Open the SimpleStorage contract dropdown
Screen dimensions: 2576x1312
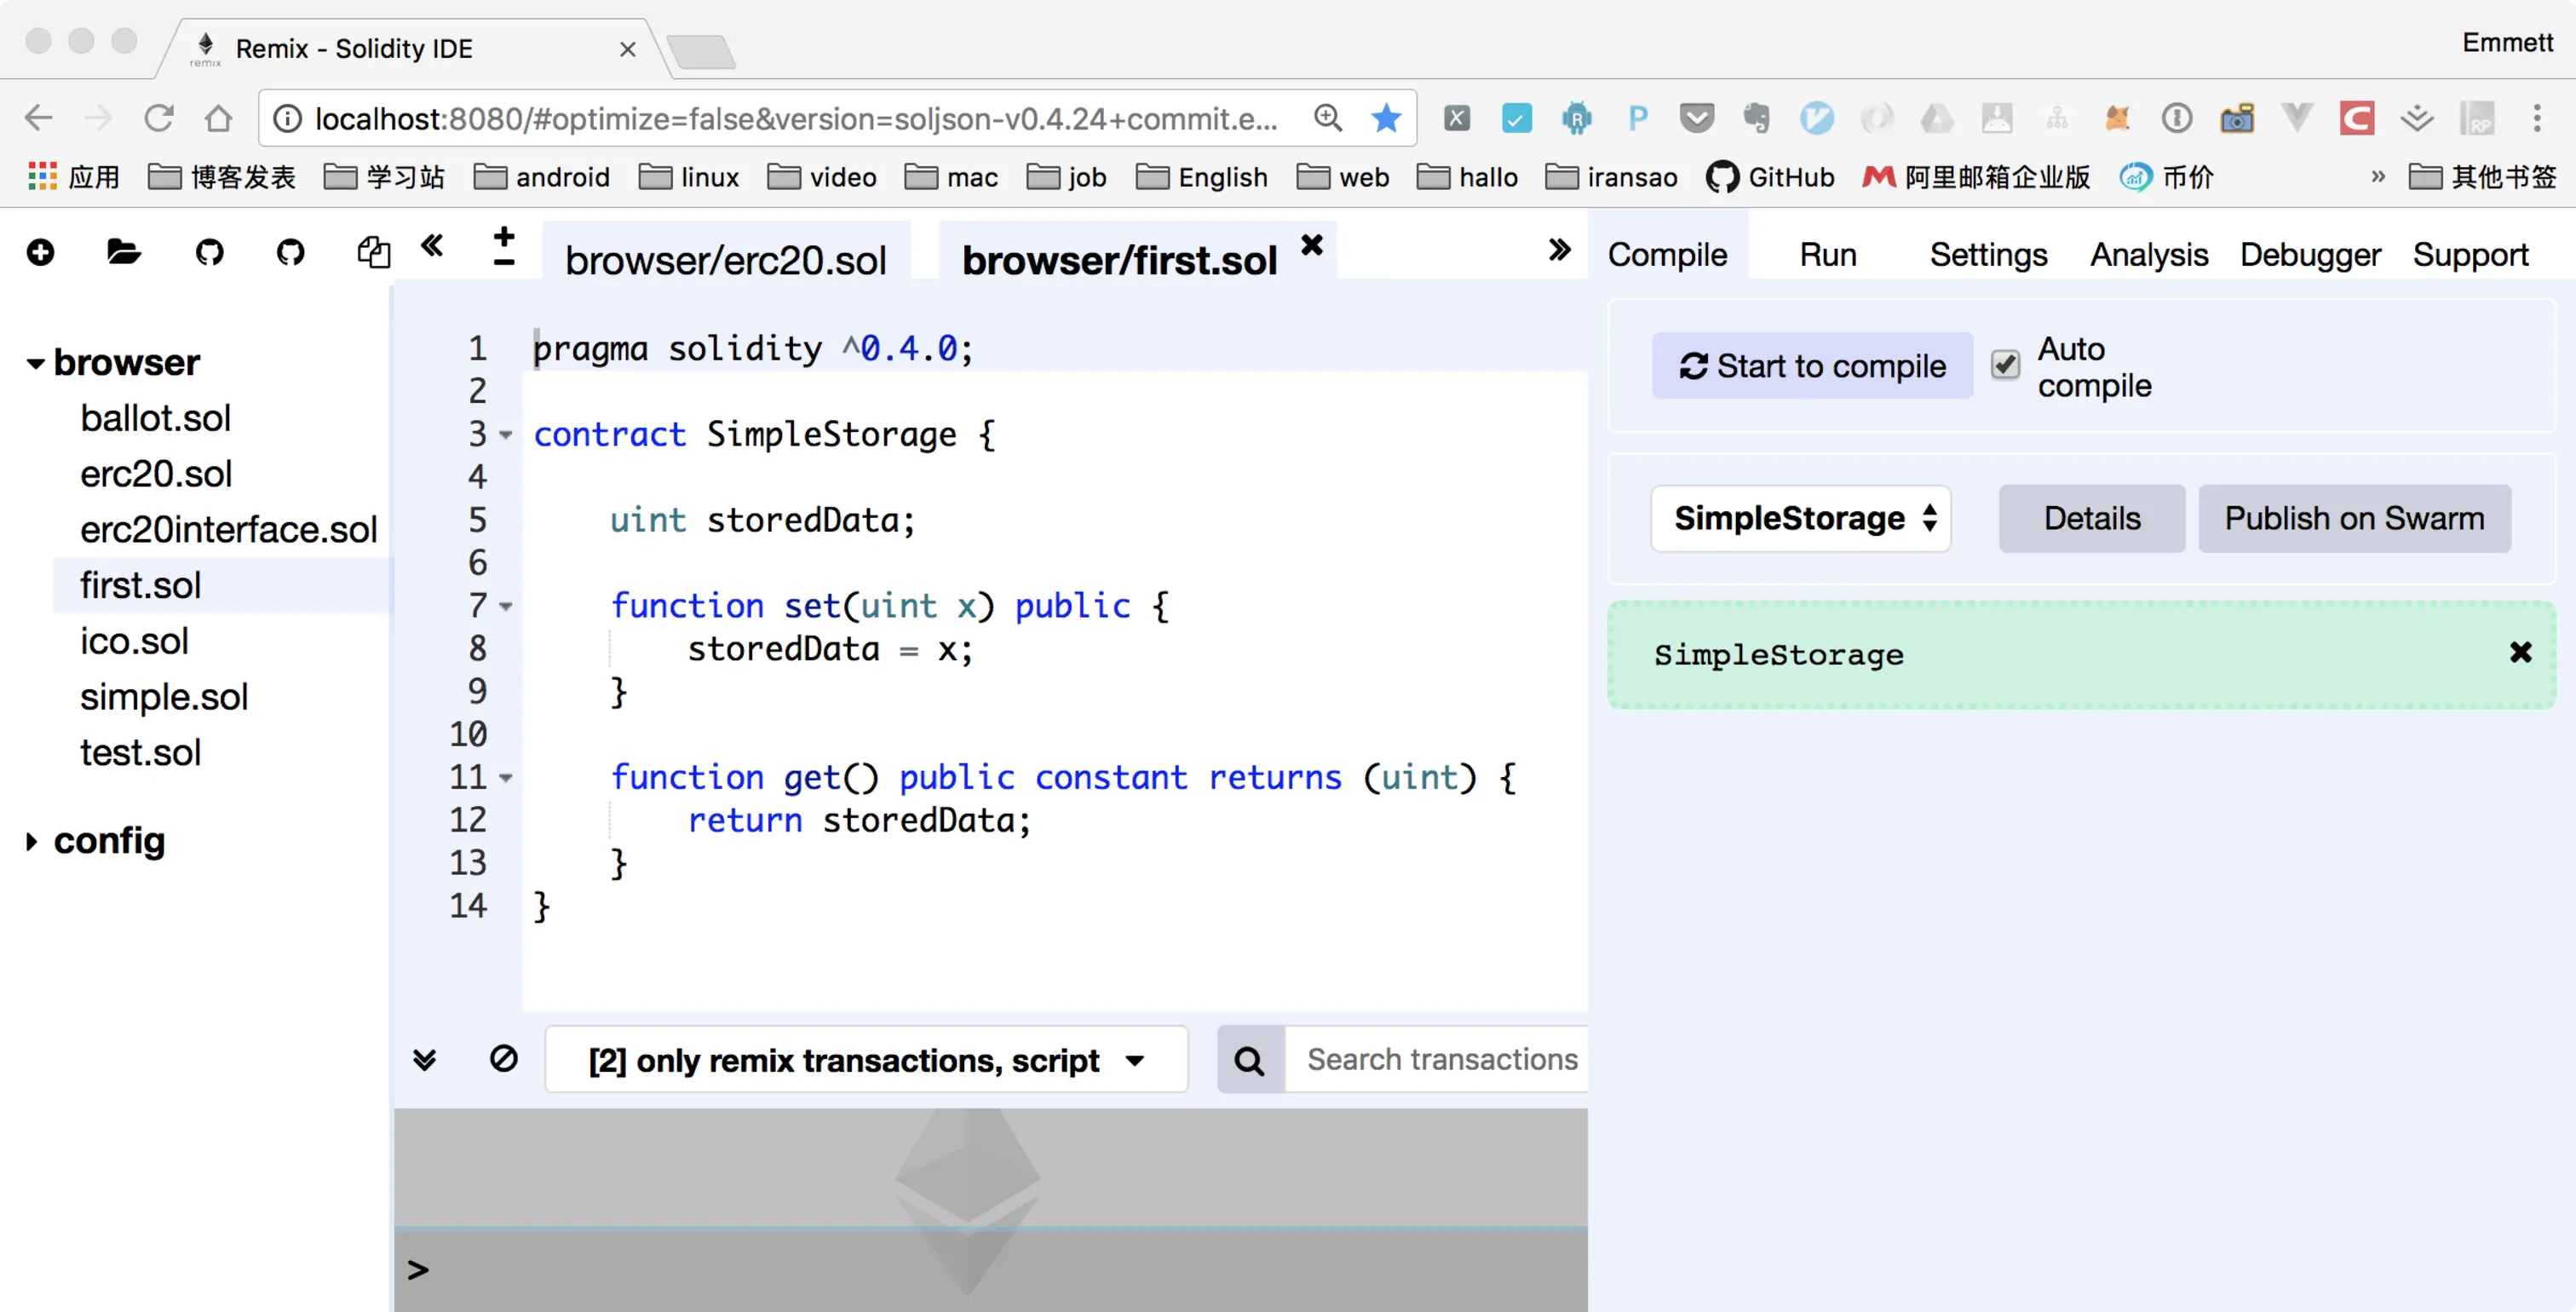click(x=1800, y=518)
